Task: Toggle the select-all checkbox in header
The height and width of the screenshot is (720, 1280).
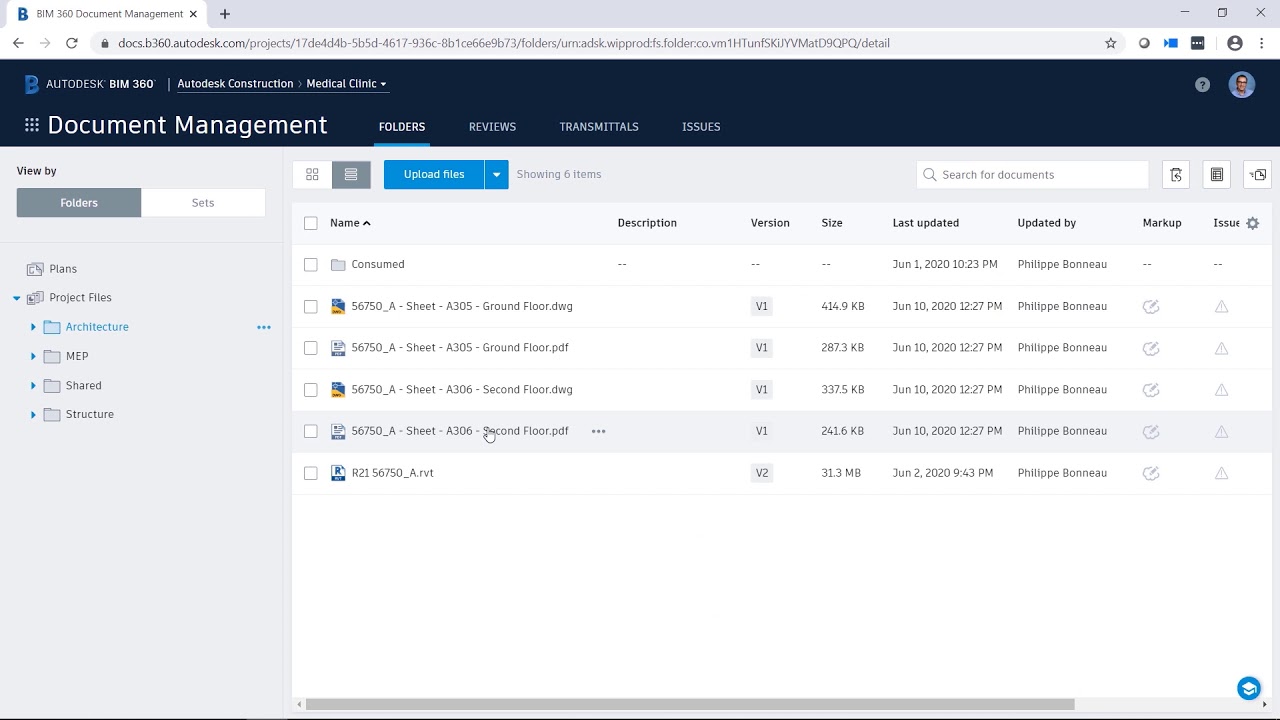Action: (x=311, y=223)
